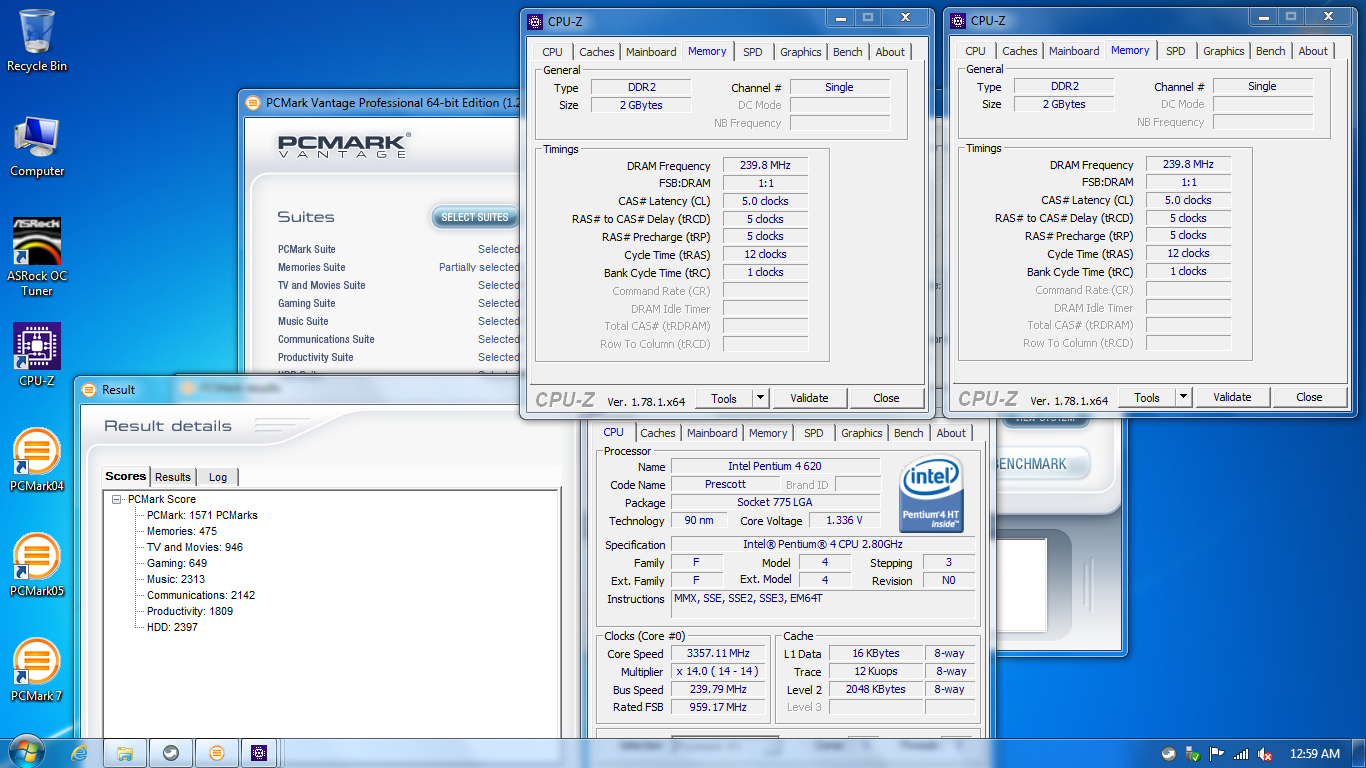This screenshot has height=768, width=1366.
Task: Open Caches tab in left CPU-Z window
Action: pyautogui.click(x=597, y=52)
